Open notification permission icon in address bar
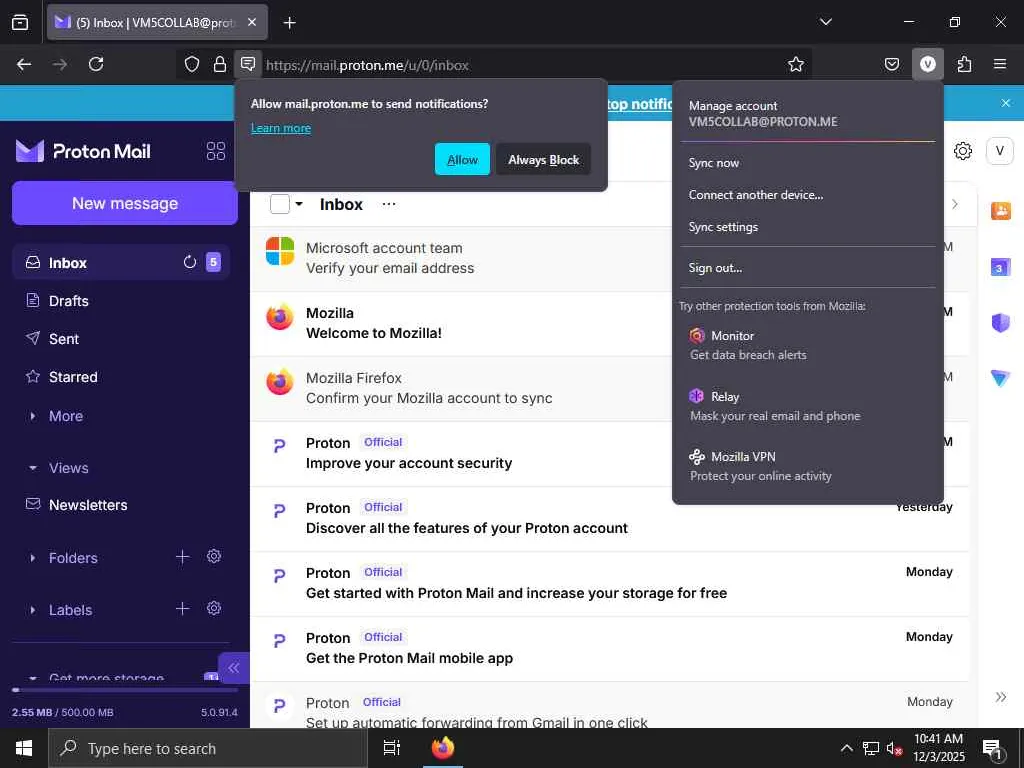Screen dimensions: 1024x768 pos(248,64)
